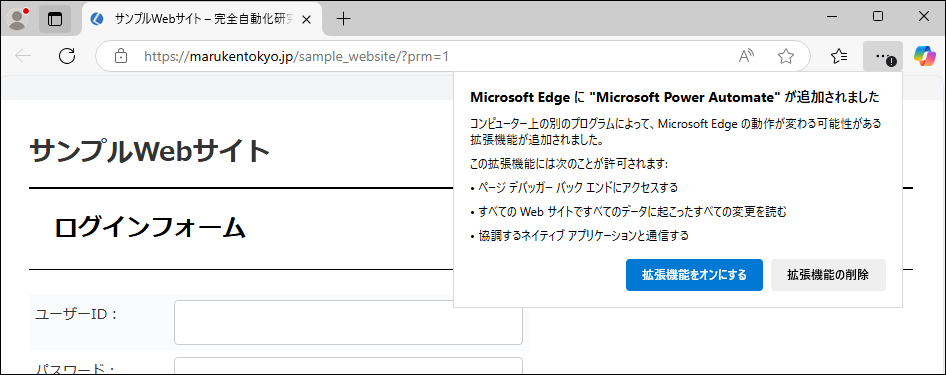Open the tab actions menu icon

coord(55,19)
